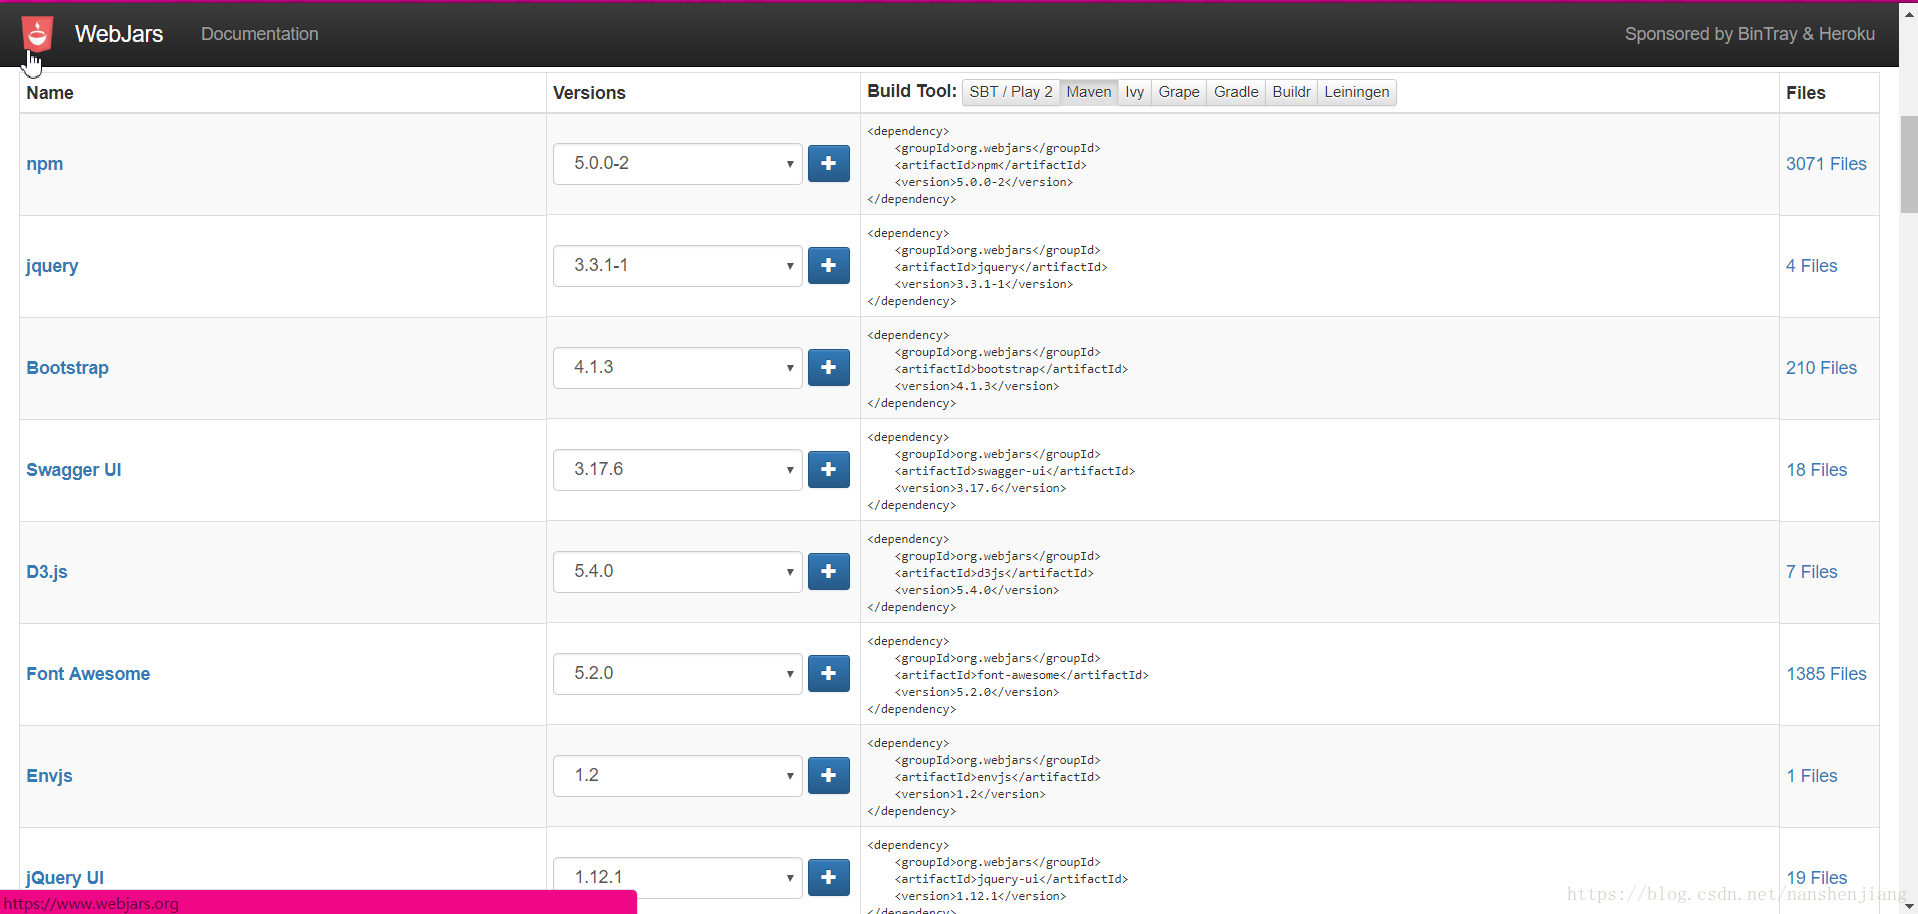1918x914 pixels.
Task: Choose Buildr as the build tool
Action: click(1291, 92)
